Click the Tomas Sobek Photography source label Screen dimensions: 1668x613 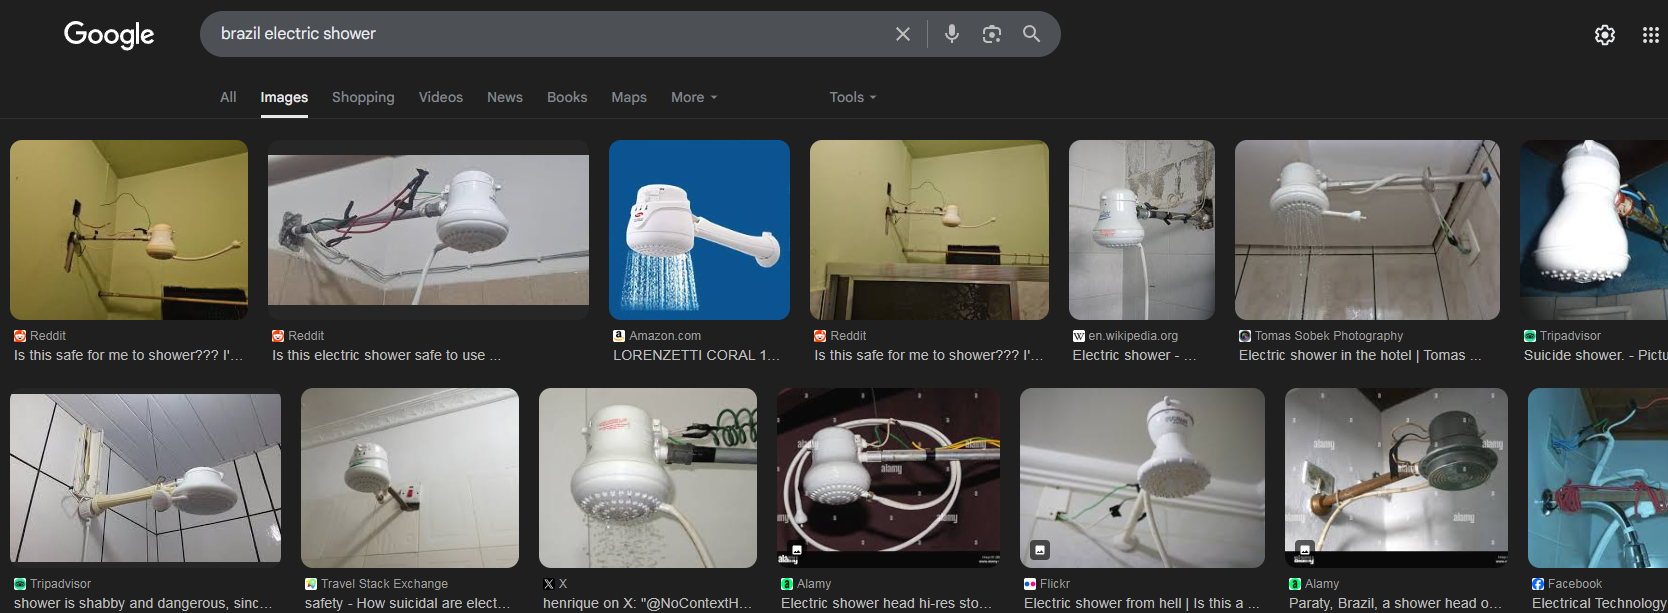1329,336
